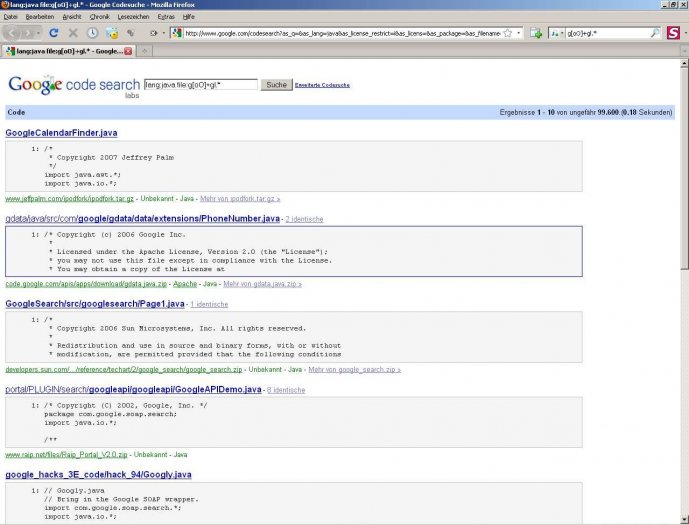
Task: Reload the page with the refresh icon
Action: (x=54, y=33)
